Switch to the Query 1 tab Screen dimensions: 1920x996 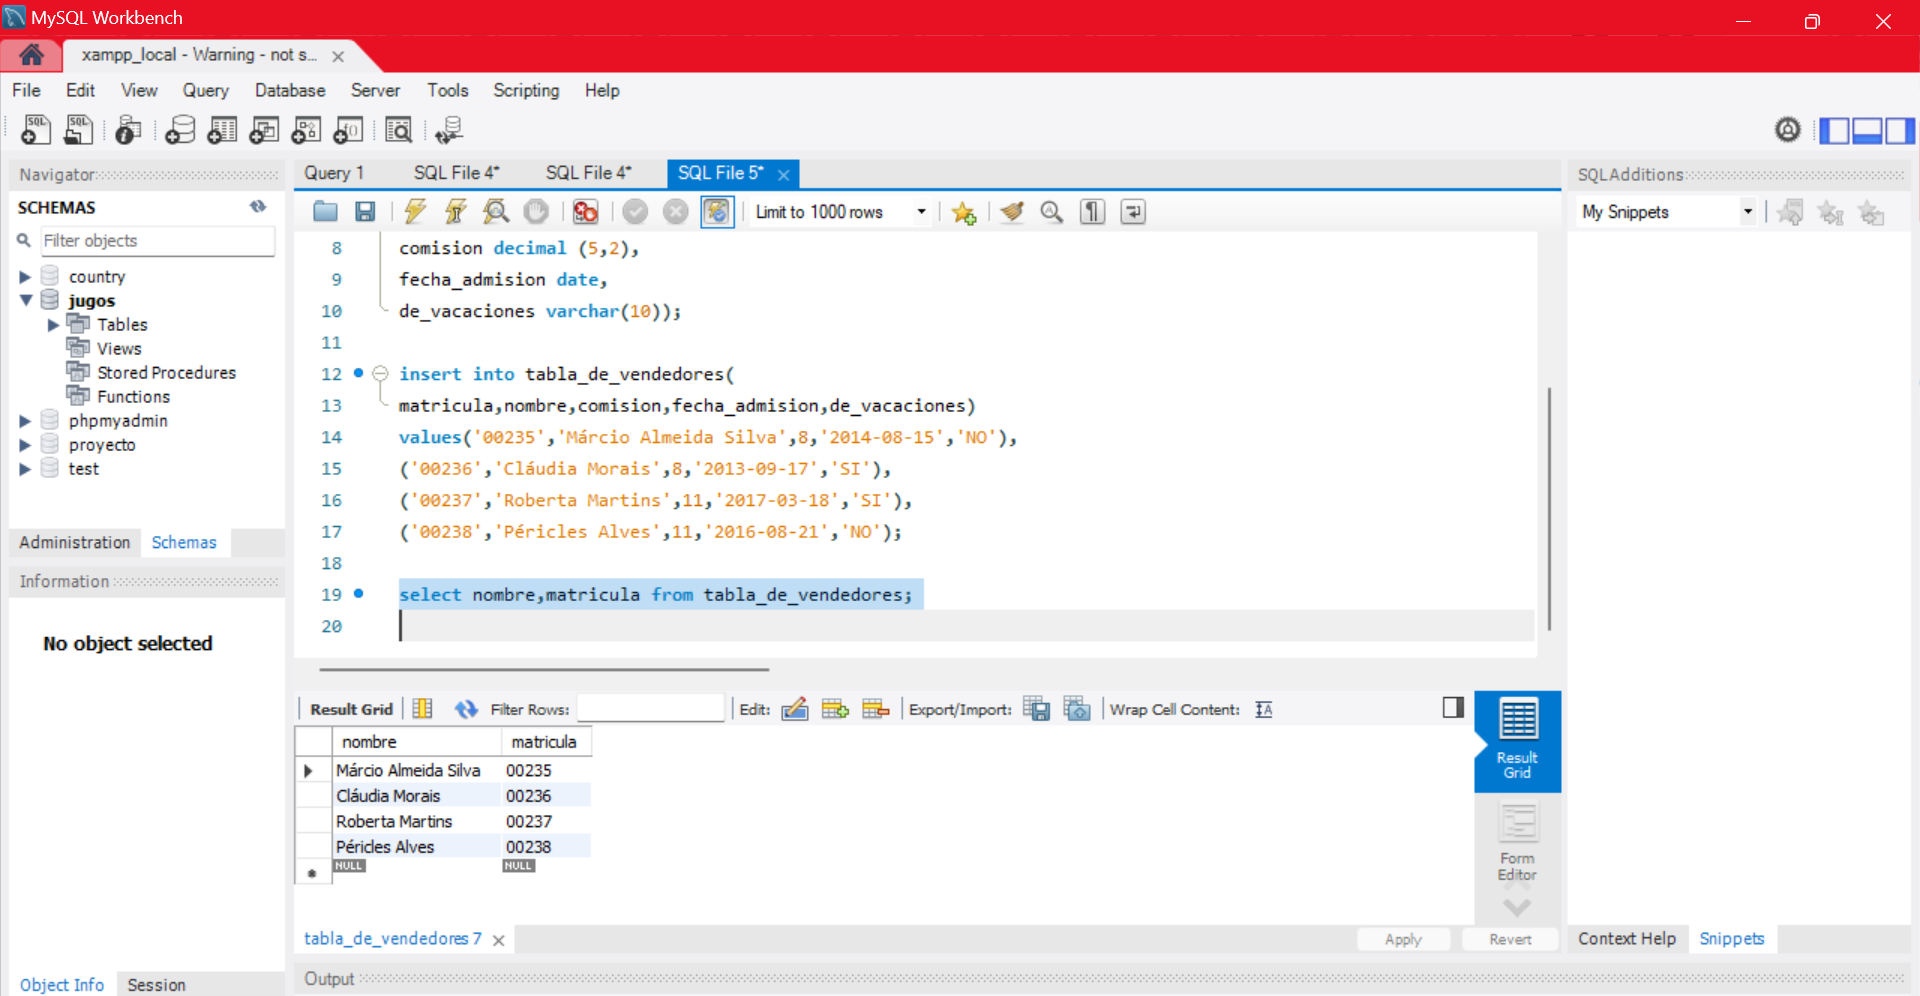coord(334,173)
